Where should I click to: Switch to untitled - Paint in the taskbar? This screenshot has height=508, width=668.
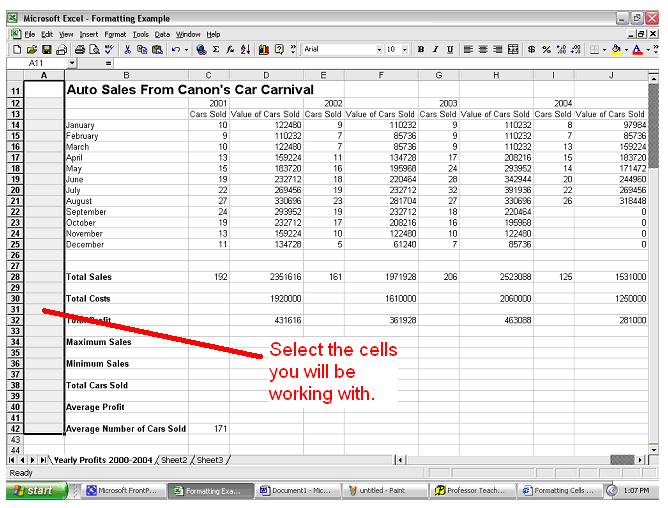(382, 491)
